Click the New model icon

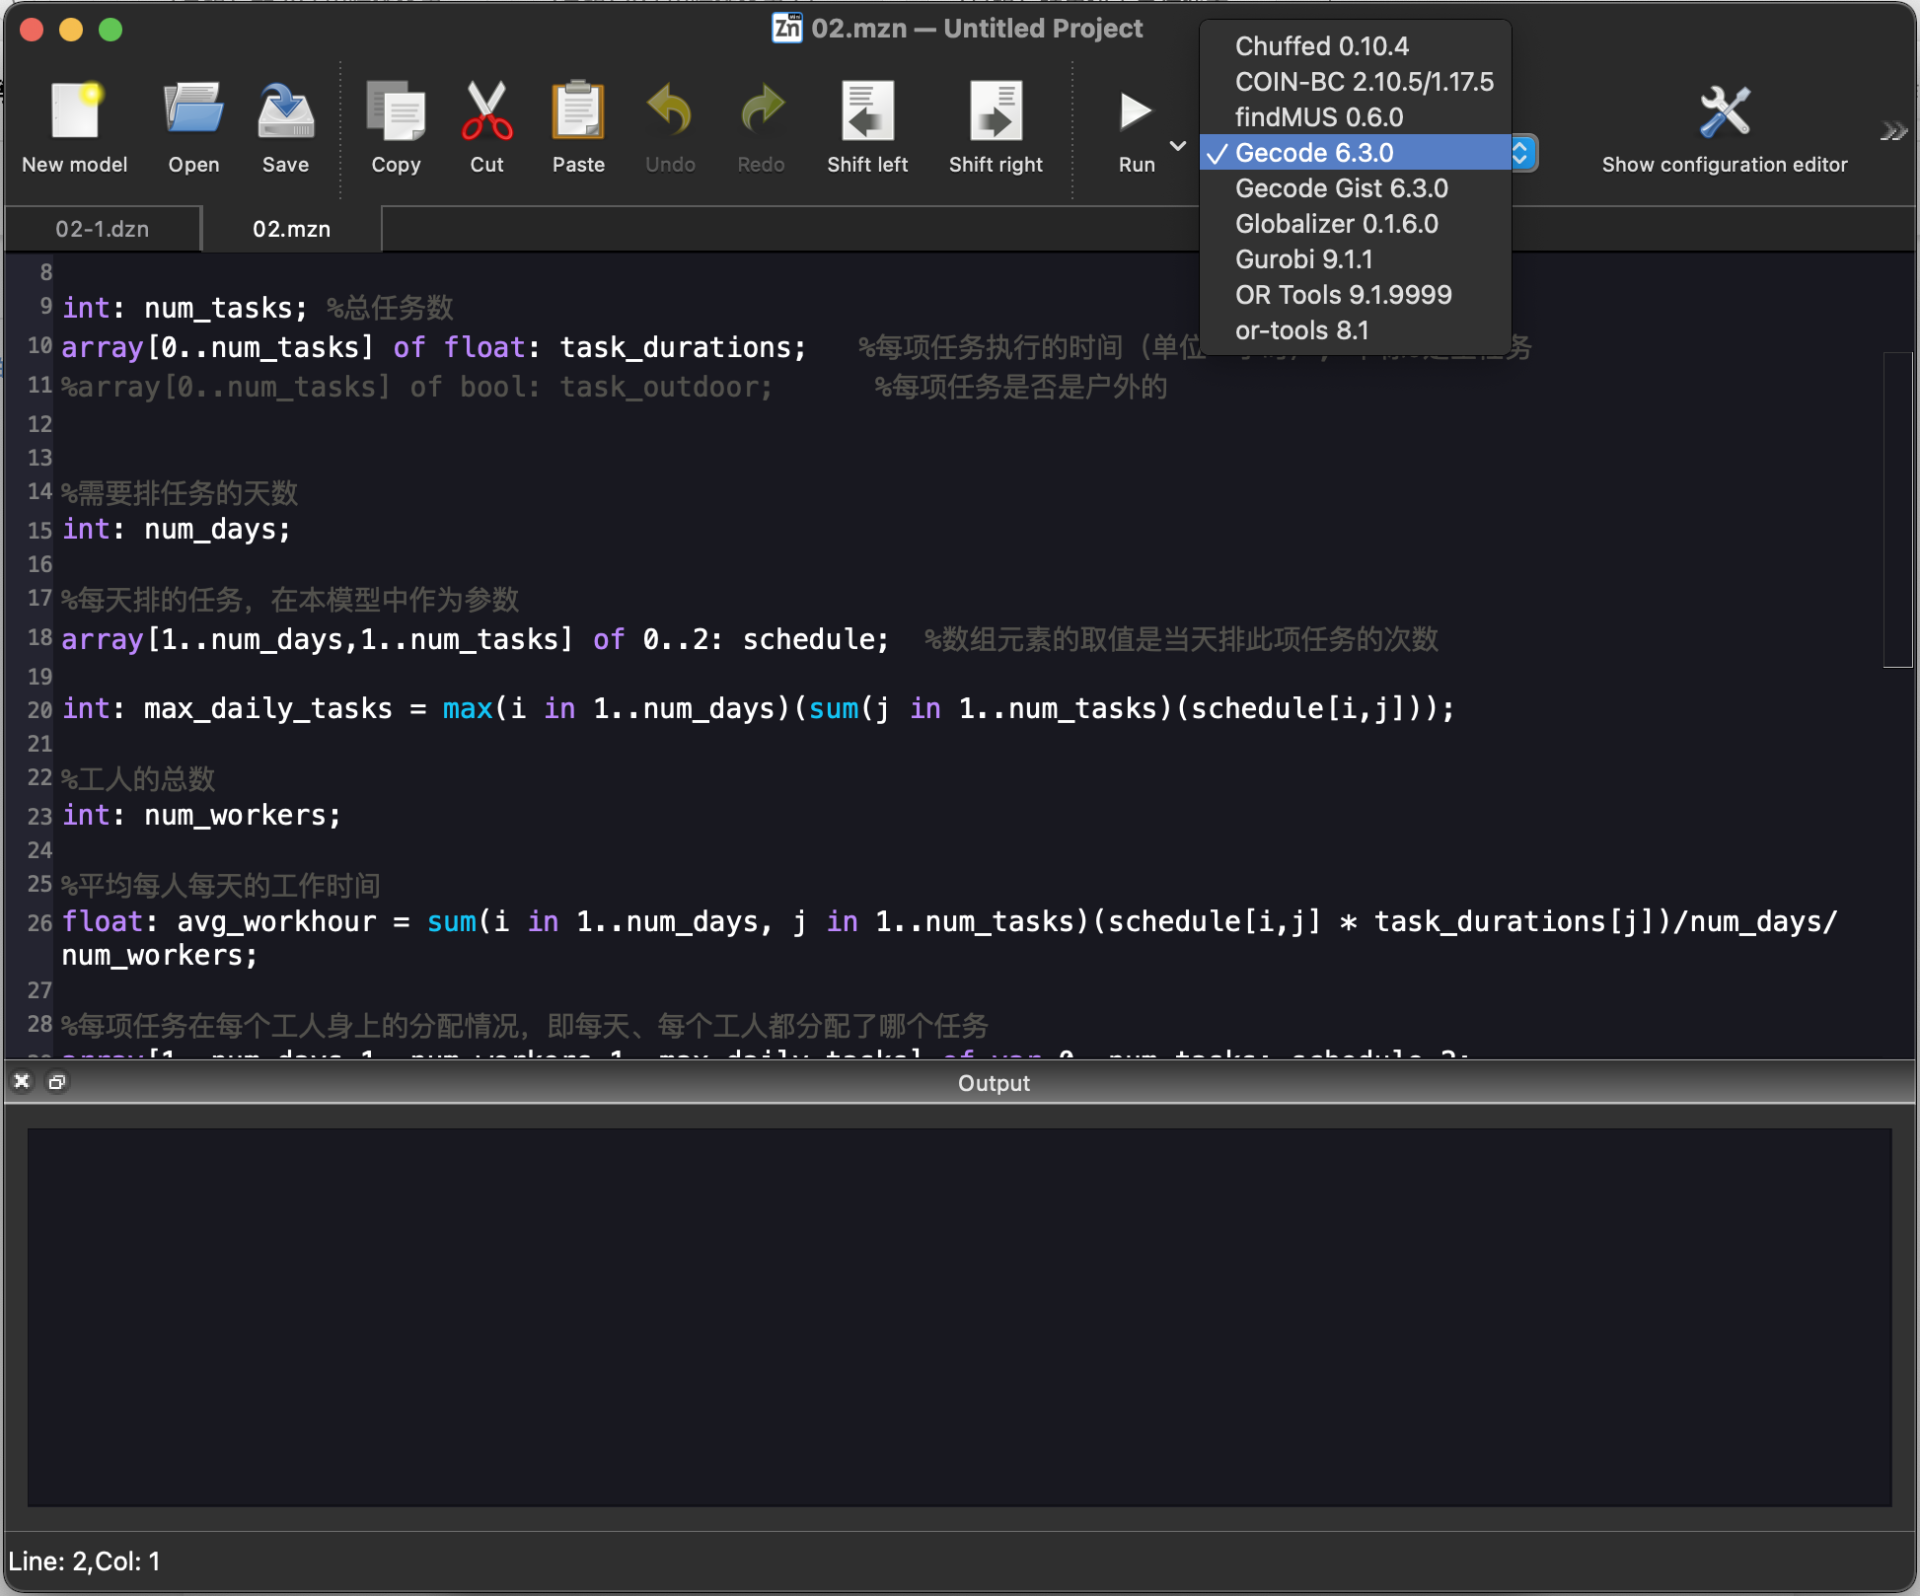(x=75, y=111)
